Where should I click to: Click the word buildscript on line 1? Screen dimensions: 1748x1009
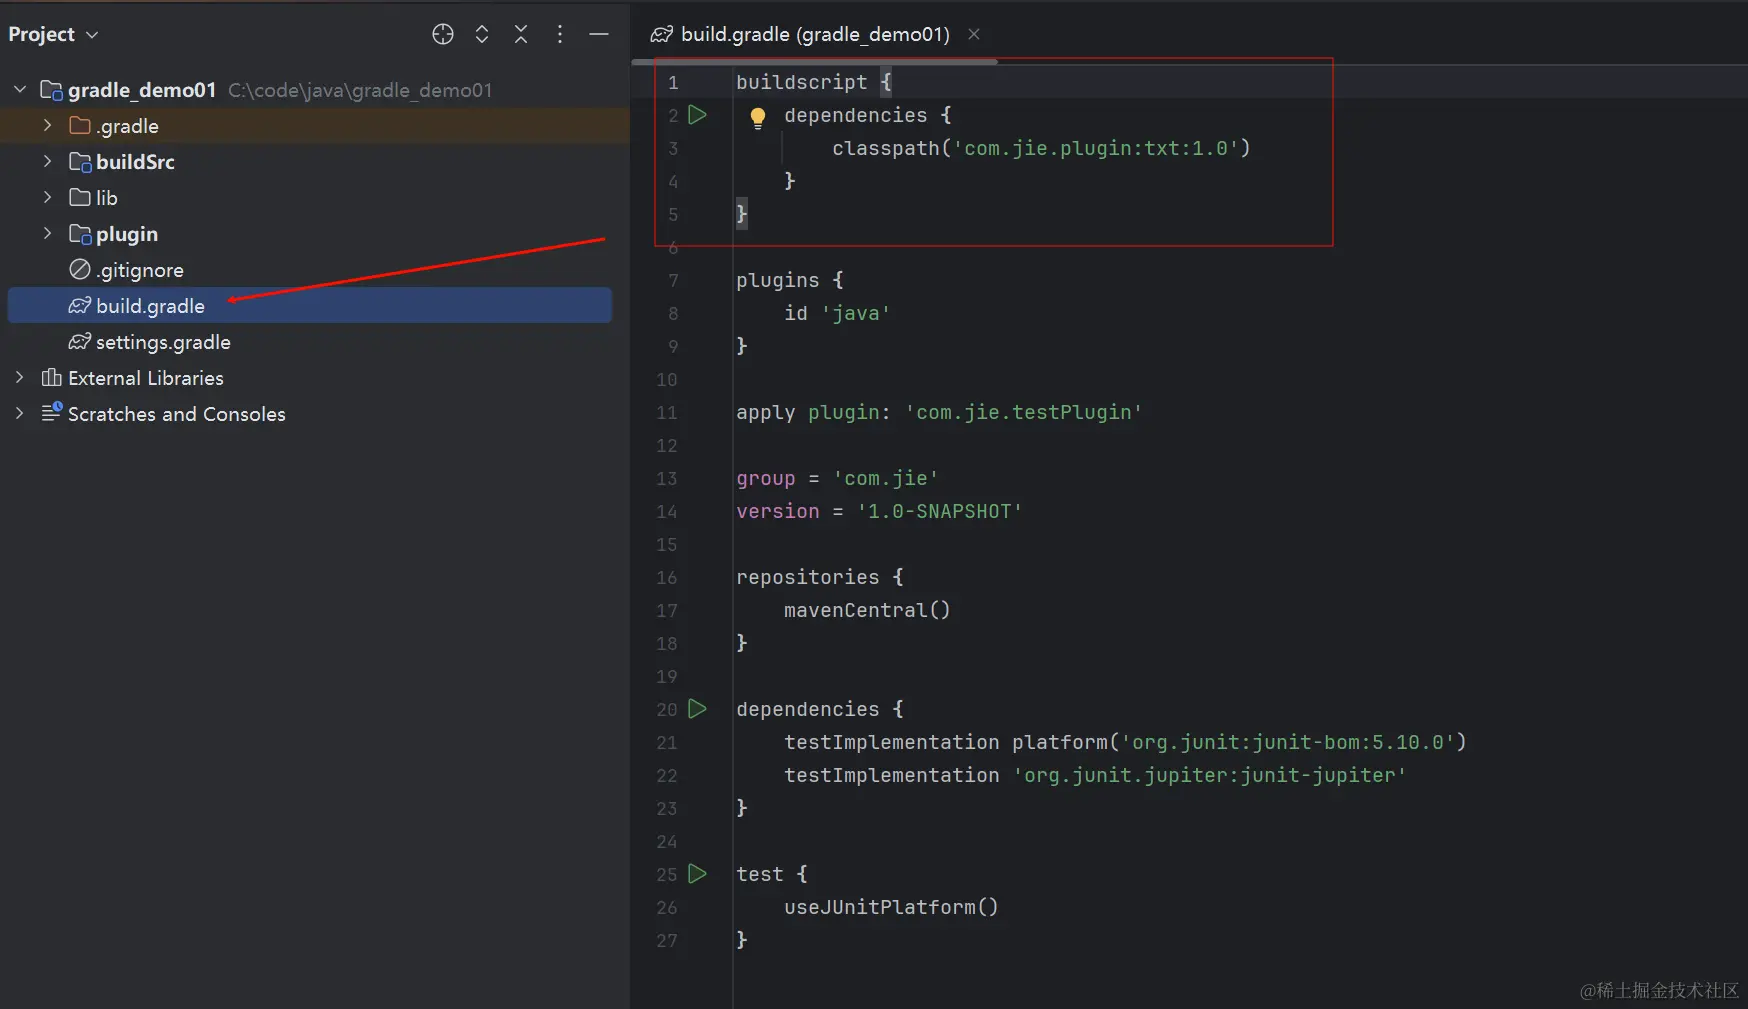(x=802, y=82)
